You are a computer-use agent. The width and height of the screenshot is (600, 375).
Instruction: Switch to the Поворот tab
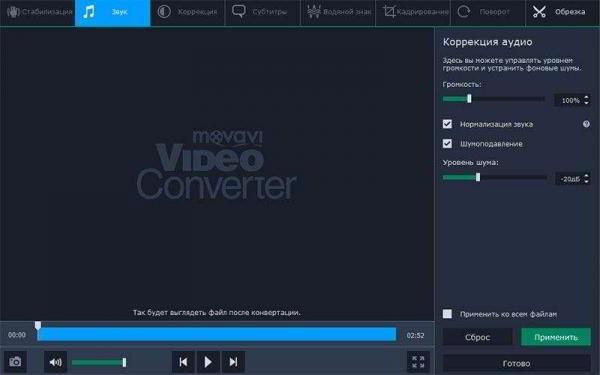pos(488,12)
